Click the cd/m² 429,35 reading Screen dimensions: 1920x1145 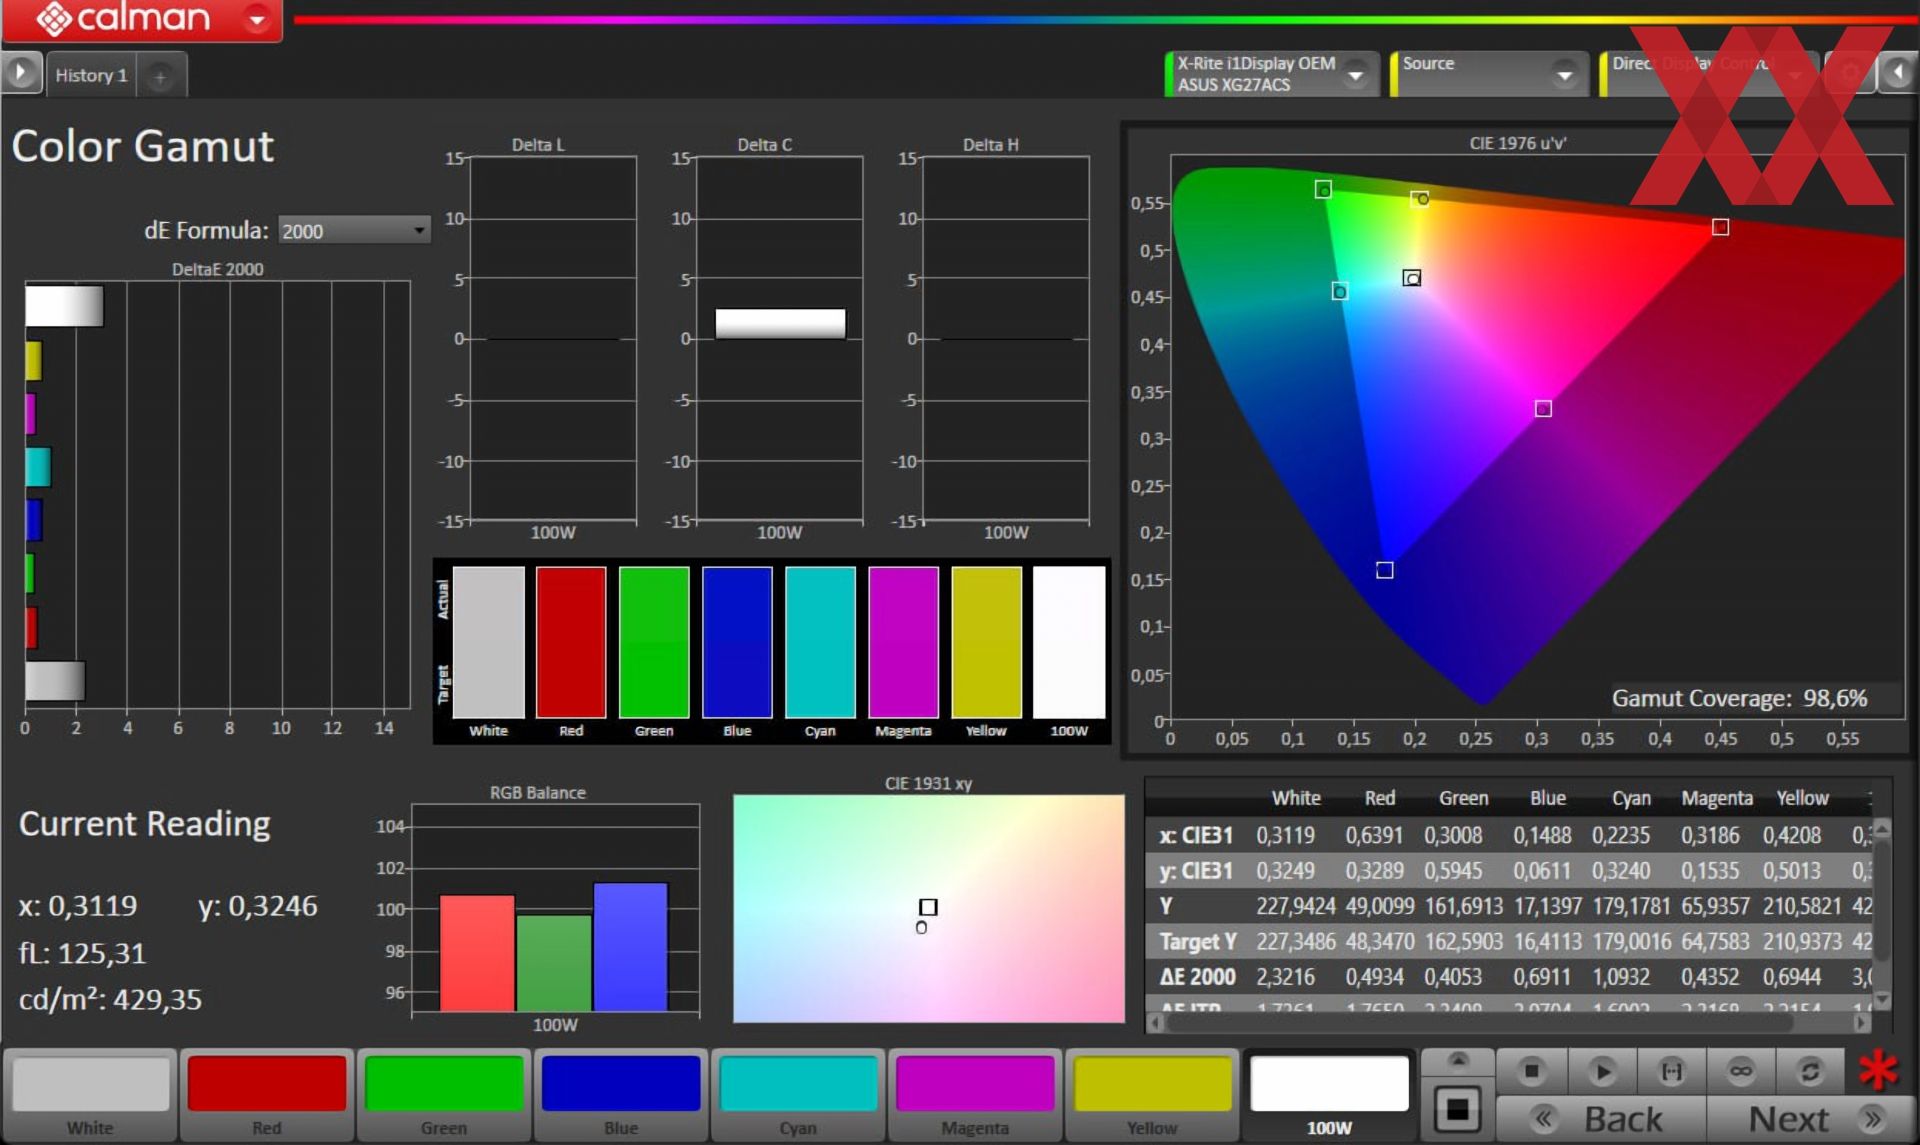tap(110, 999)
